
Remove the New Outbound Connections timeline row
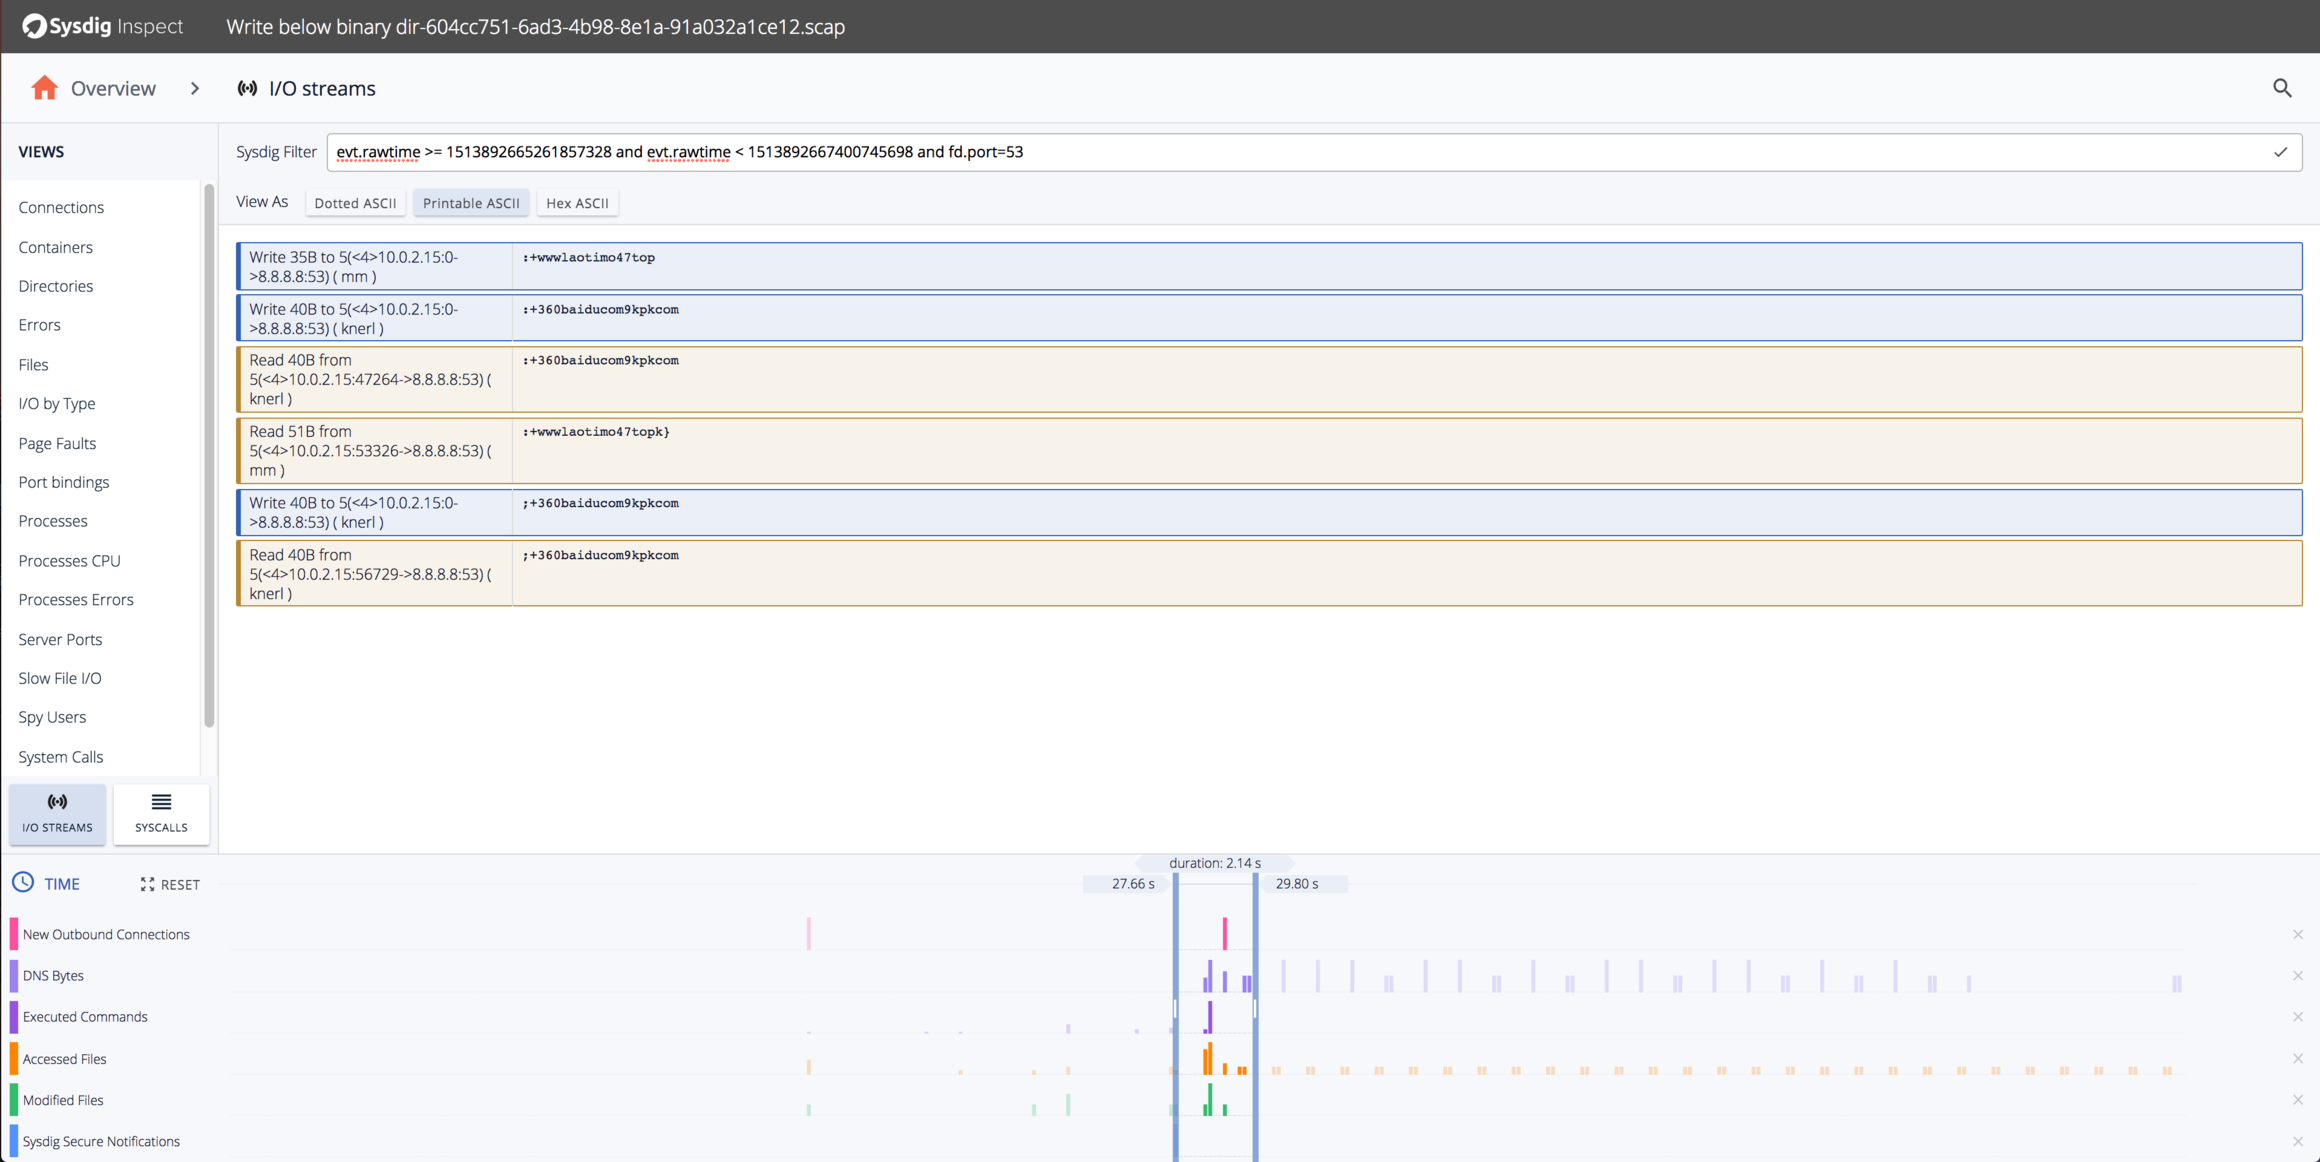(2298, 934)
